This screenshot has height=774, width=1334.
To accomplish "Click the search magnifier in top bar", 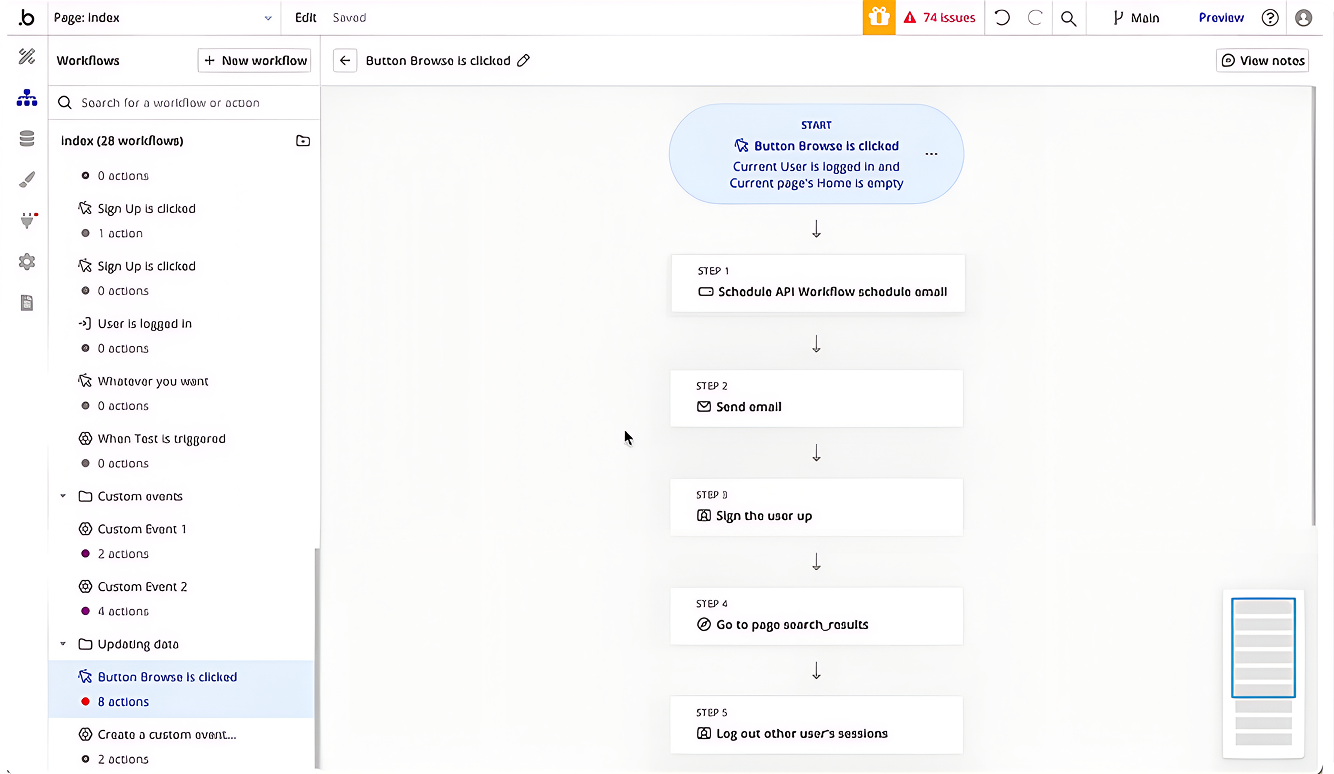I will pos(1069,18).
